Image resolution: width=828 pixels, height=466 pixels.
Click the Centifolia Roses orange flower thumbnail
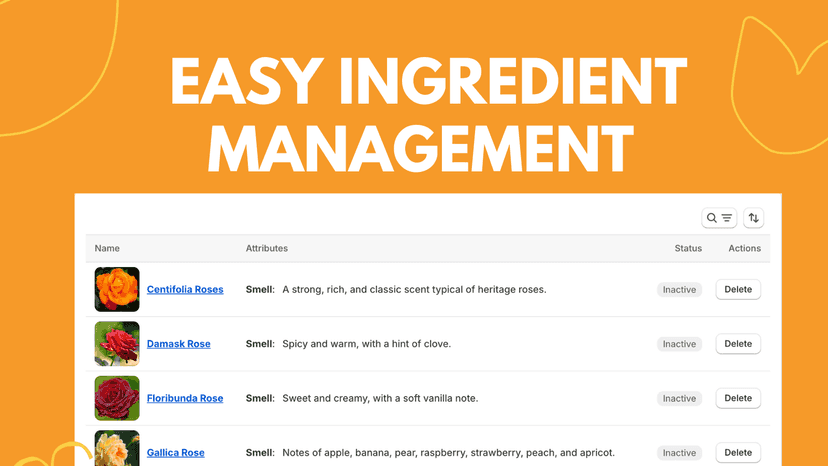pyautogui.click(x=117, y=290)
